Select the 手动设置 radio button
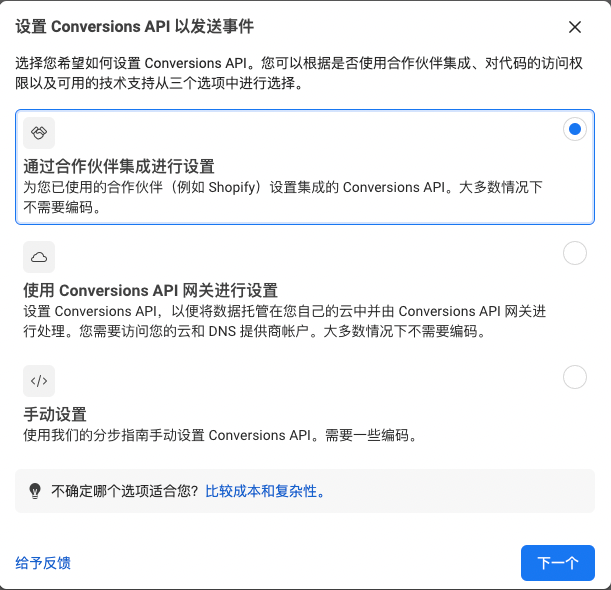Image resolution: width=611 pixels, height=590 pixels. pyautogui.click(x=575, y=377)
